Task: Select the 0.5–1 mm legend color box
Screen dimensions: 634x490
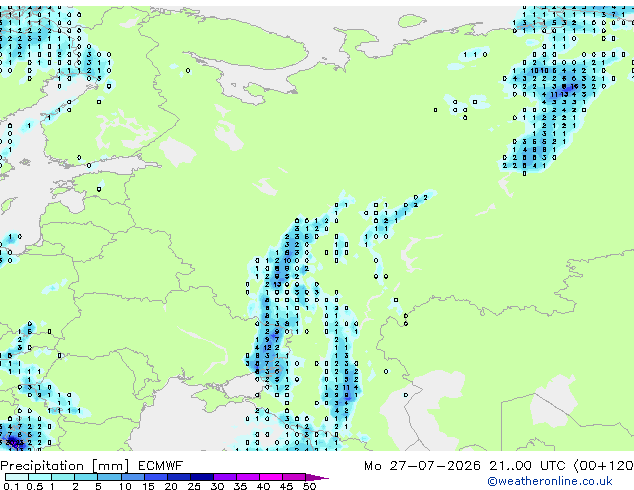Action: coord(40,477)
